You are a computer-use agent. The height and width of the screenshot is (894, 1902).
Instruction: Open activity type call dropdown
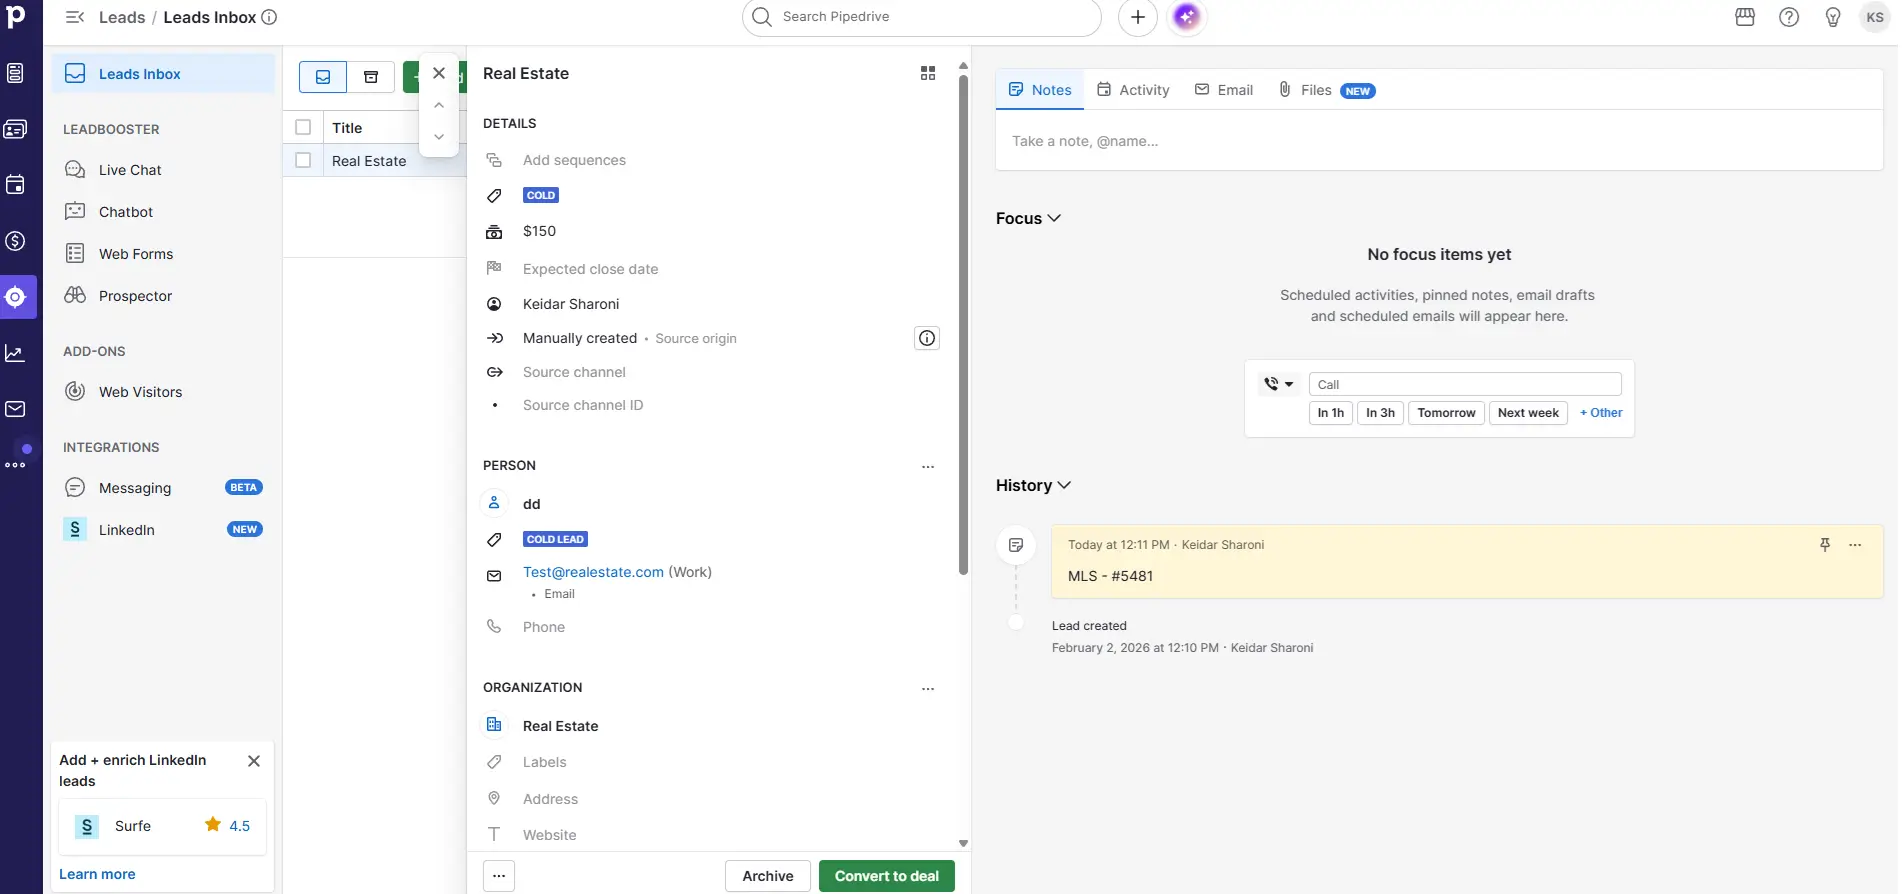1278,384
